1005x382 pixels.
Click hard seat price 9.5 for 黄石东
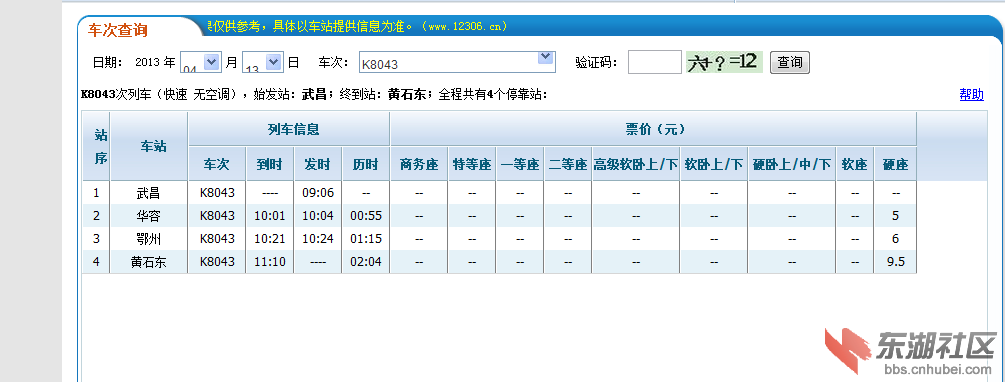[x=895, y=262]
